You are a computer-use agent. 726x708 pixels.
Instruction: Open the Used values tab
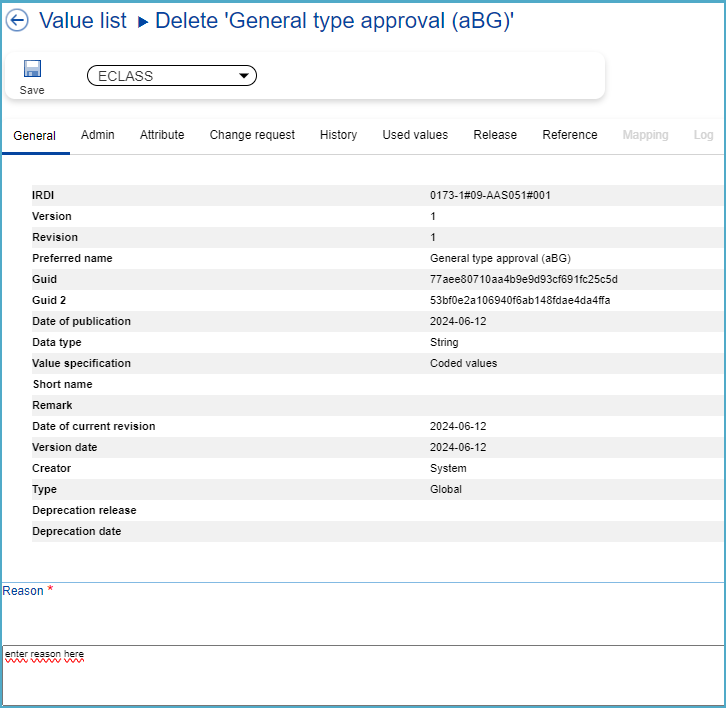pos(415,135)
